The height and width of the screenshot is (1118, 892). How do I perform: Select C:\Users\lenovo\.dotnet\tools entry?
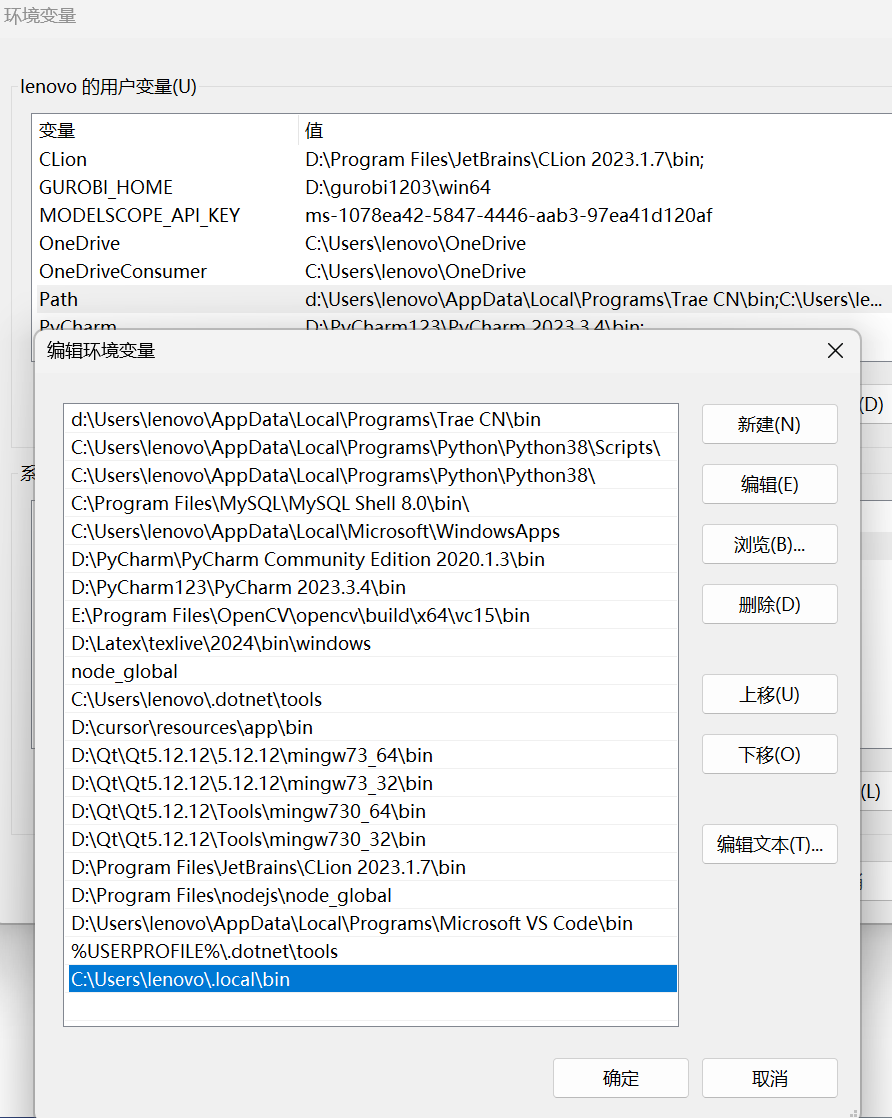[371, 699]
